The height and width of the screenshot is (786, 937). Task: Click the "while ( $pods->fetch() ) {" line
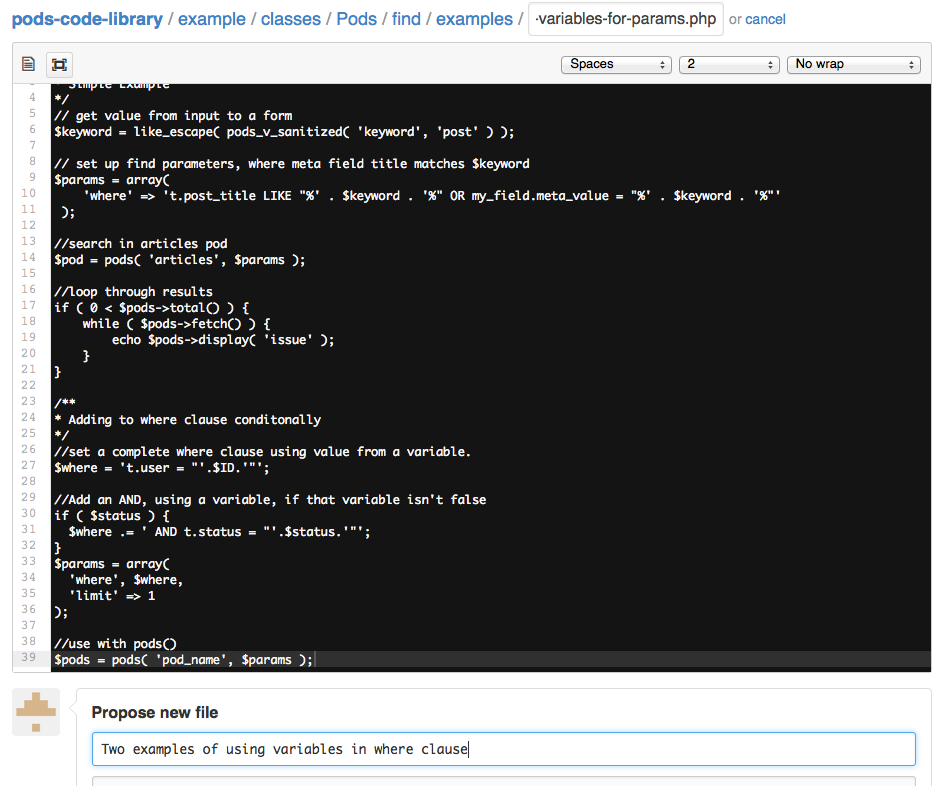[x=176, y=323]
